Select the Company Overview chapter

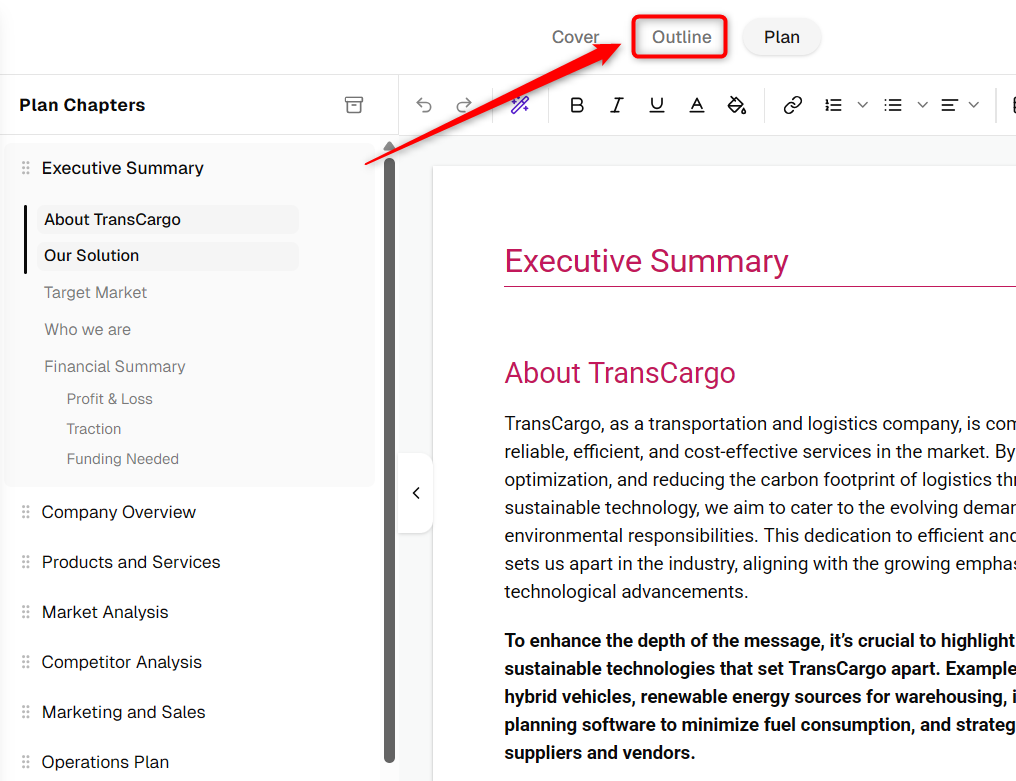(x=119, y=512)
